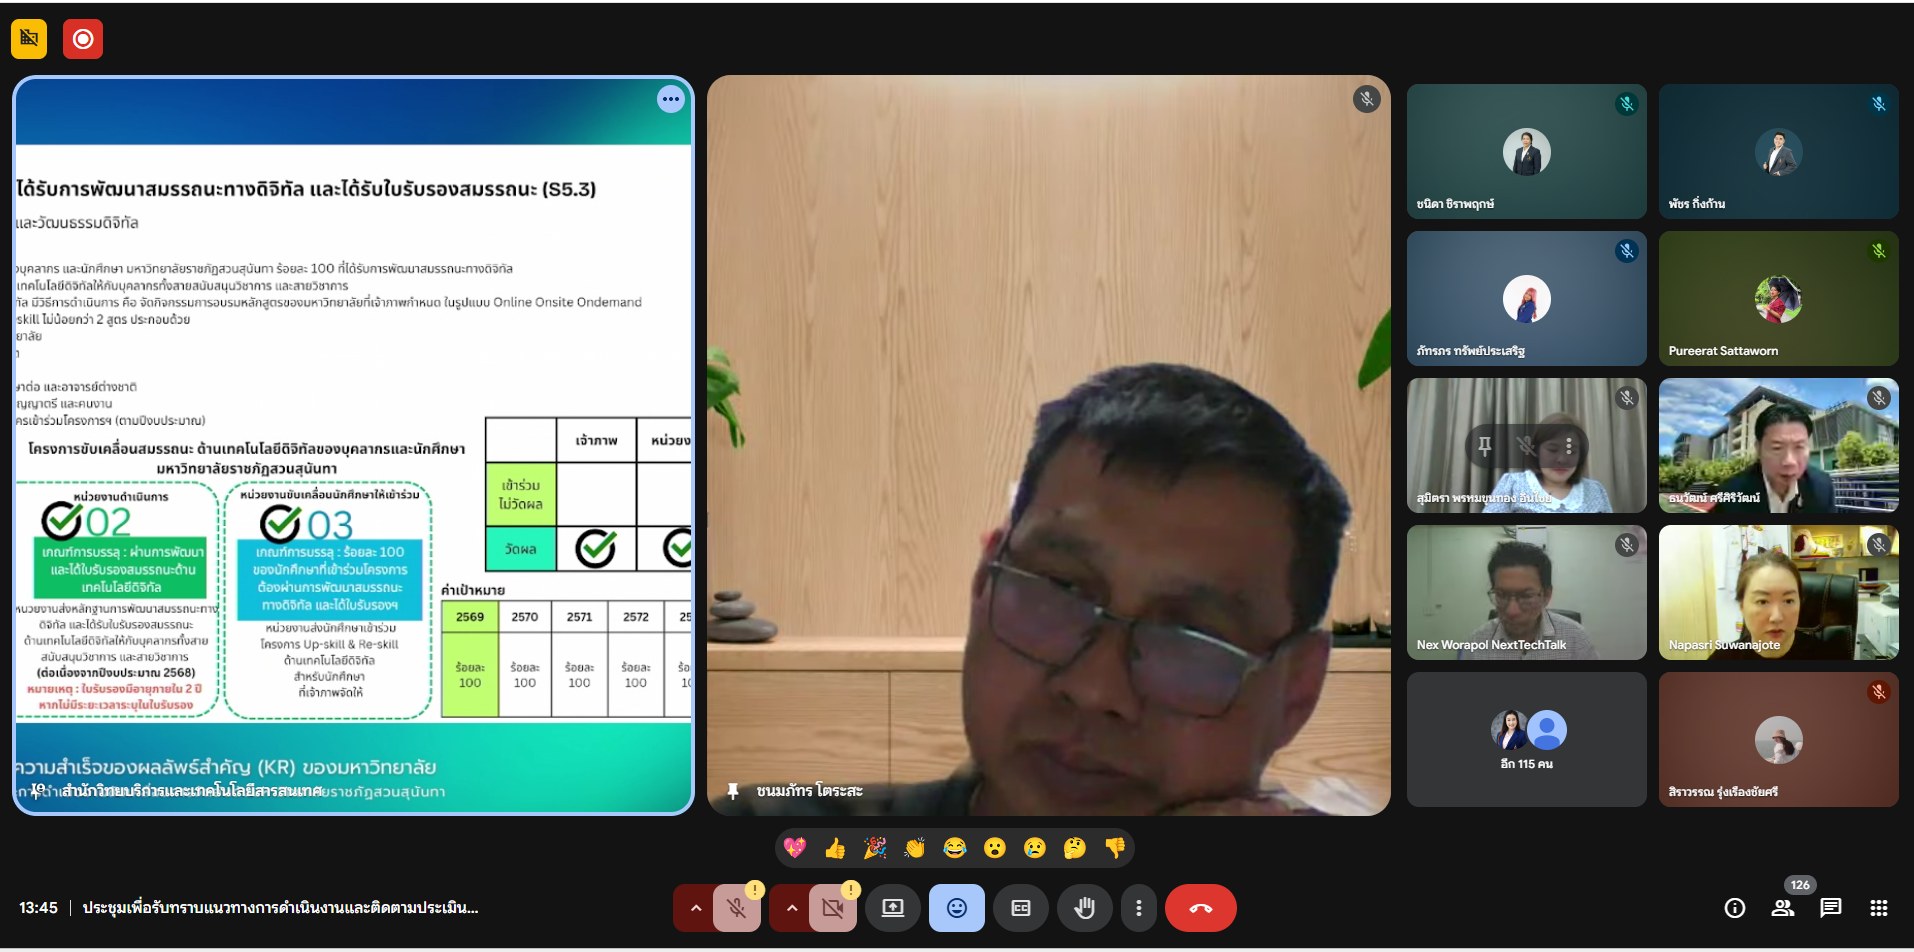Raise your hand
The height and width of the screenshot is (952, 1914).
click(x=1084, y=908)
